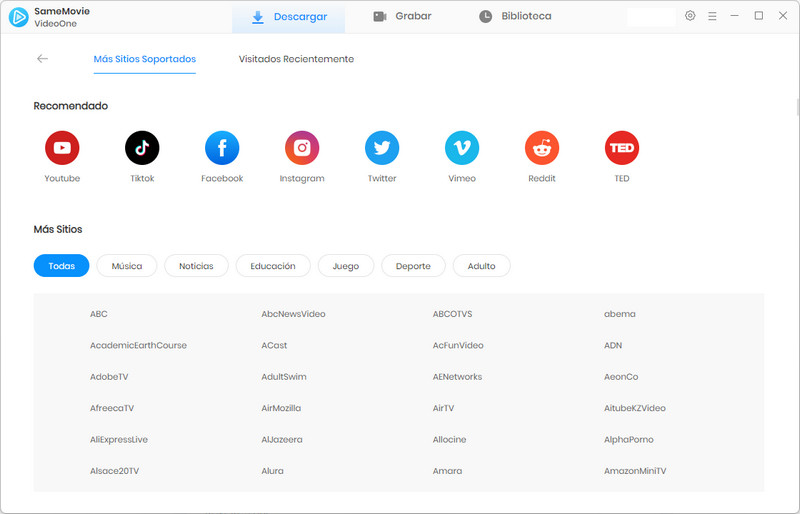Filter sites by Educación
The width and height of the screenshot is (800, 514).
pos(273,266)
